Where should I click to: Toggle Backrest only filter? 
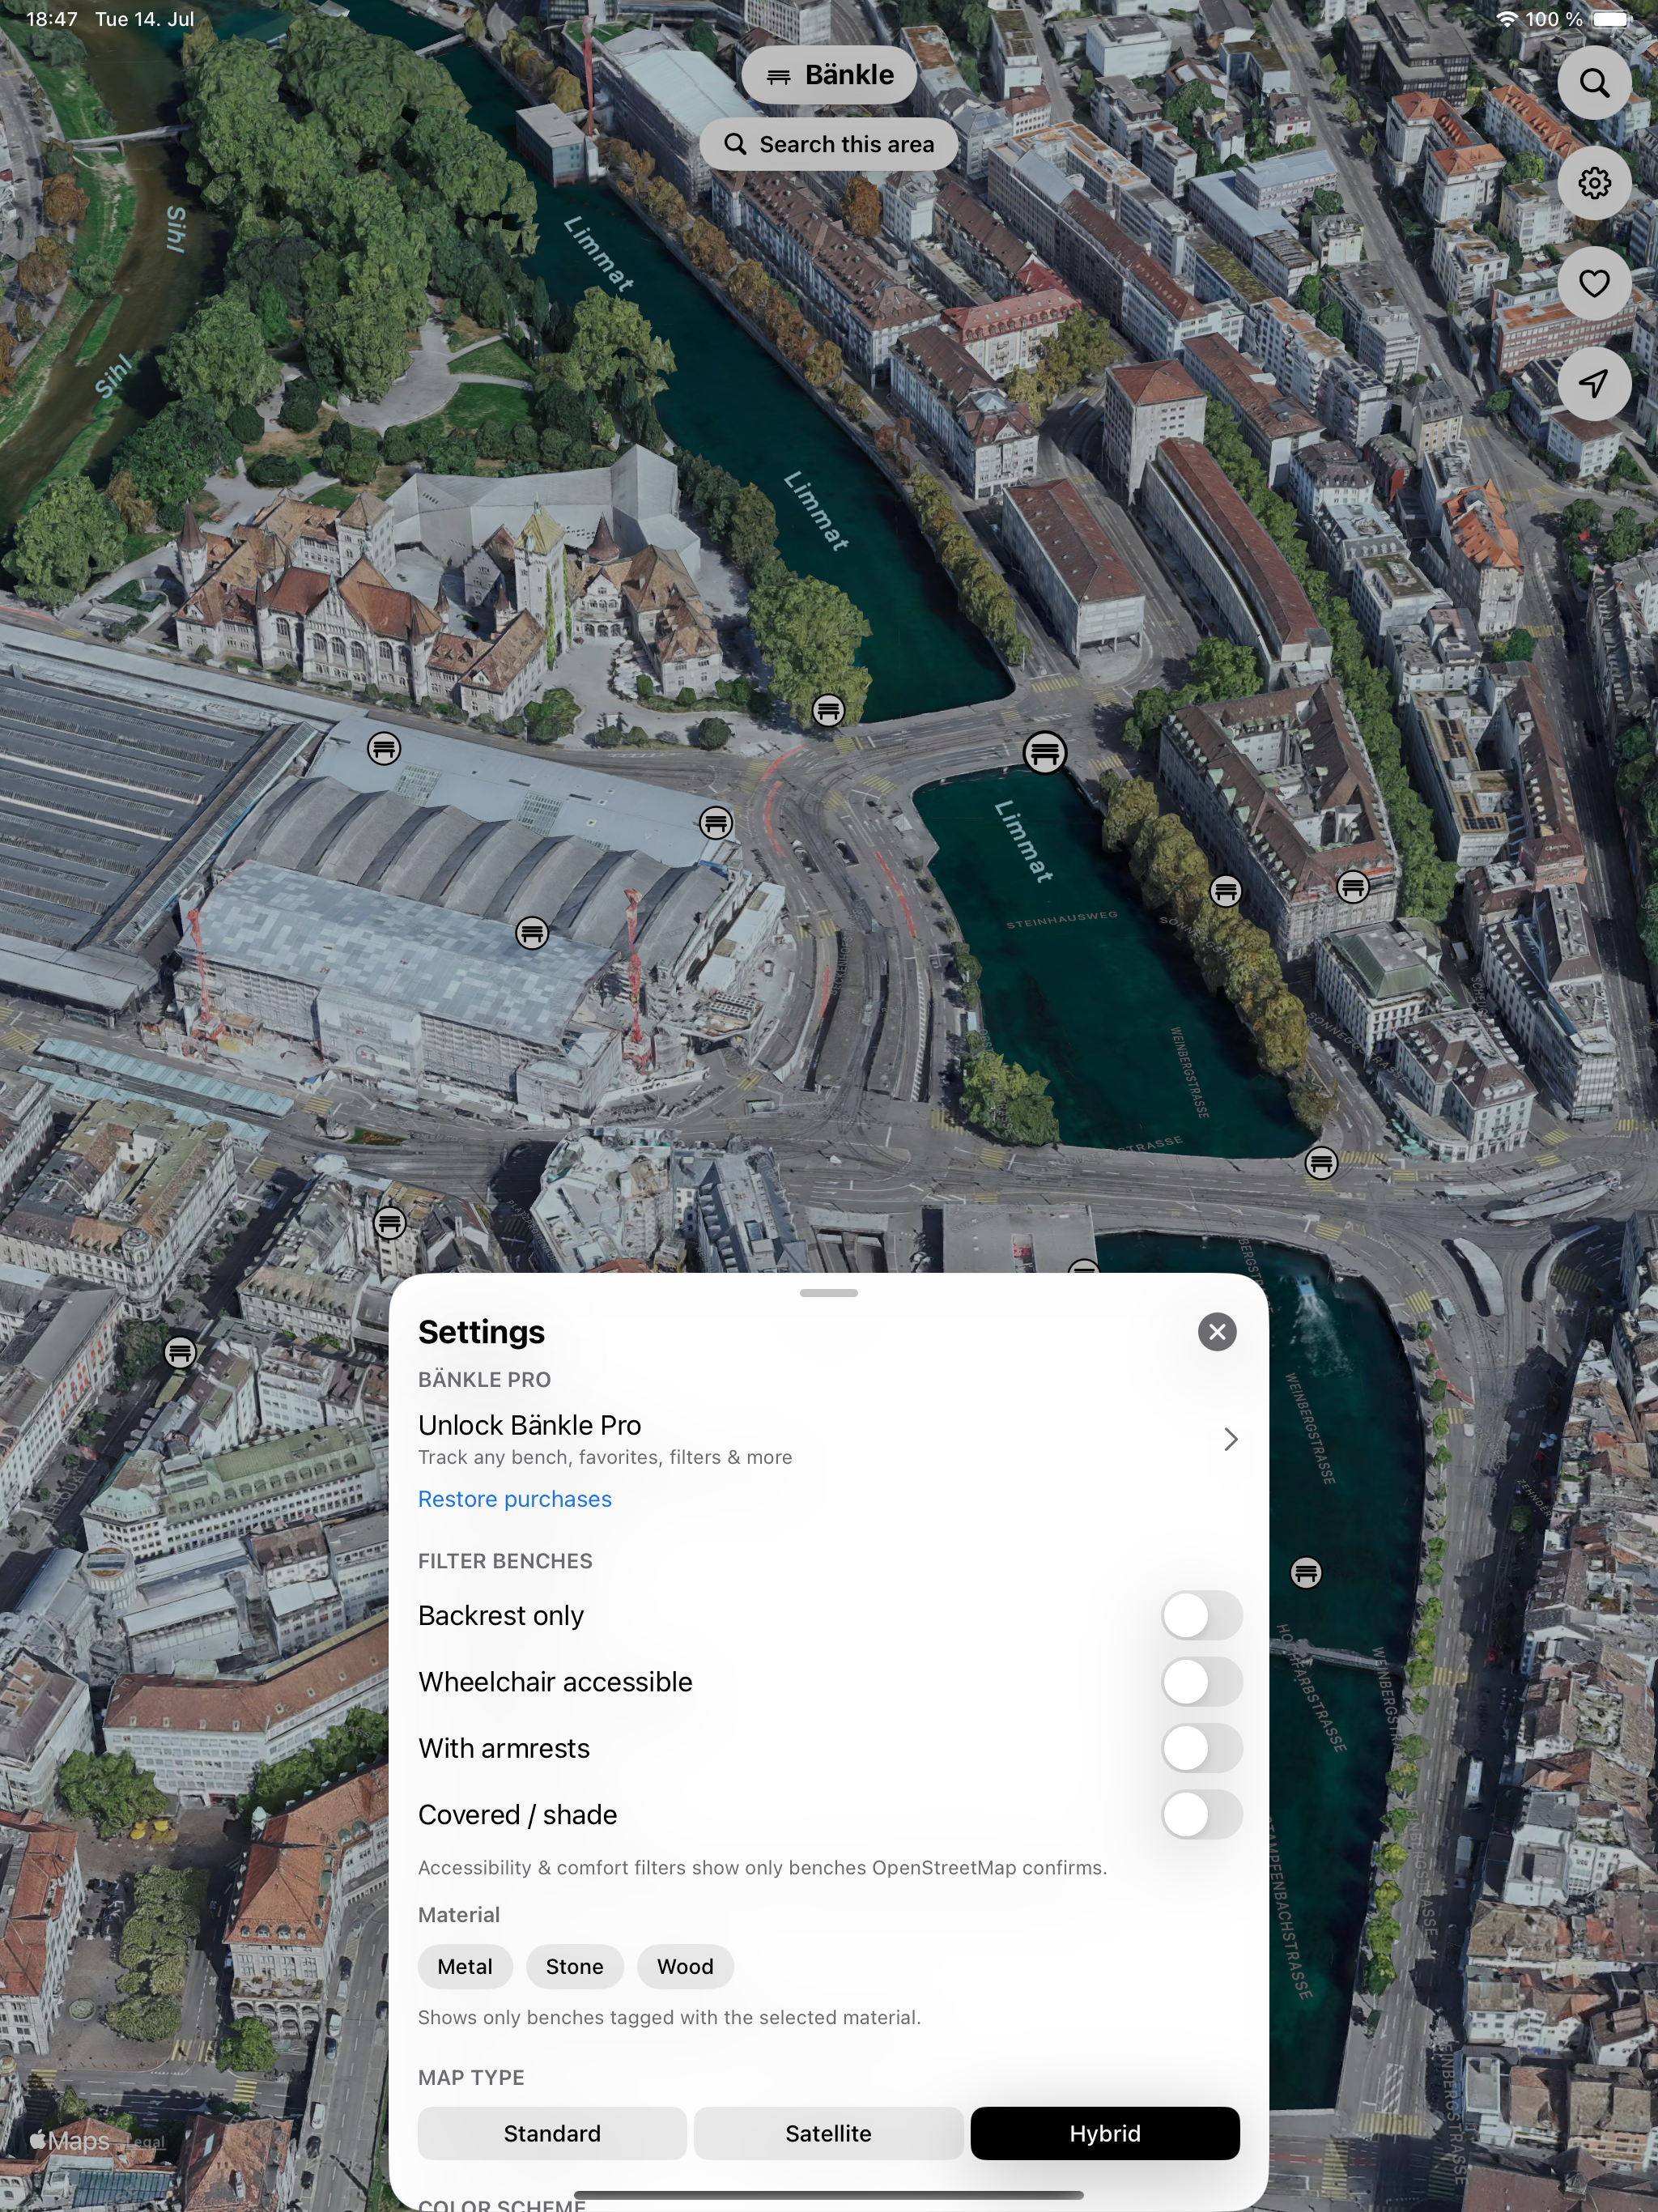1202,1616
